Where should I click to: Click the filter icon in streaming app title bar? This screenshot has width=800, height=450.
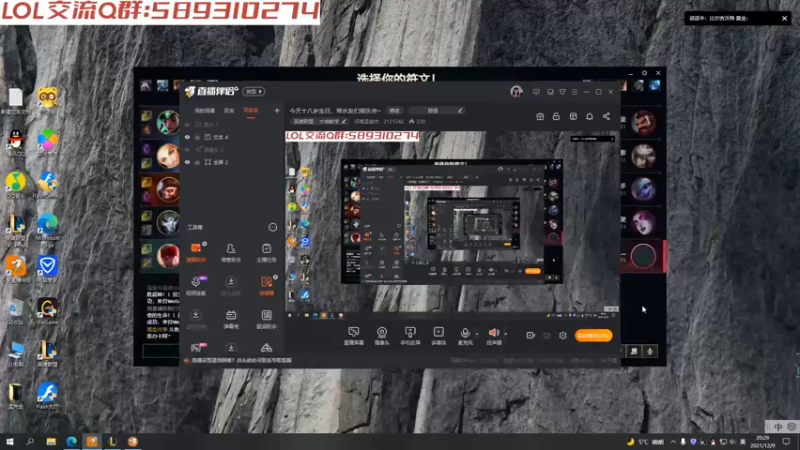562,92
